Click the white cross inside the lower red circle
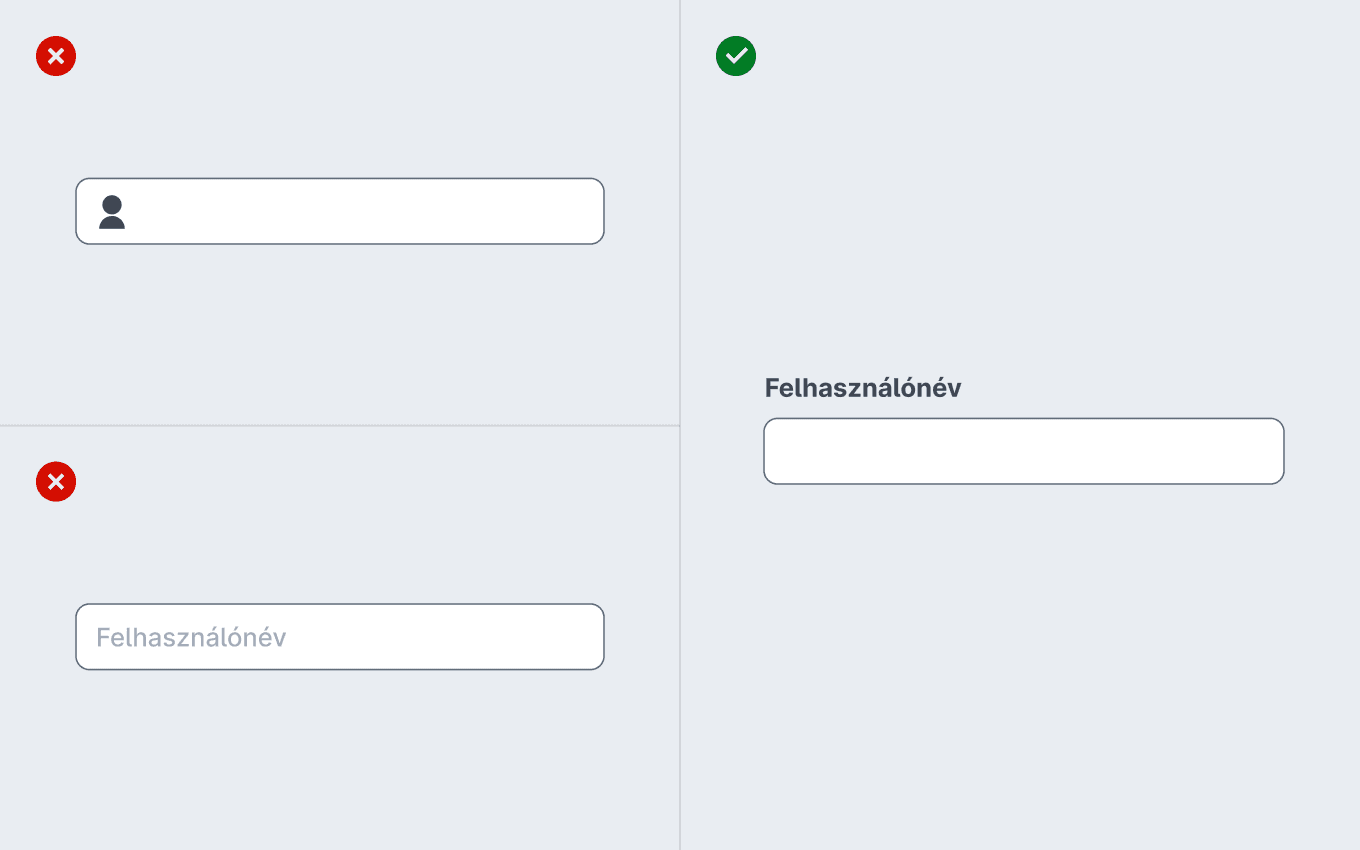Viewport: 1360px width, 850px height. [x=56, y=482]
